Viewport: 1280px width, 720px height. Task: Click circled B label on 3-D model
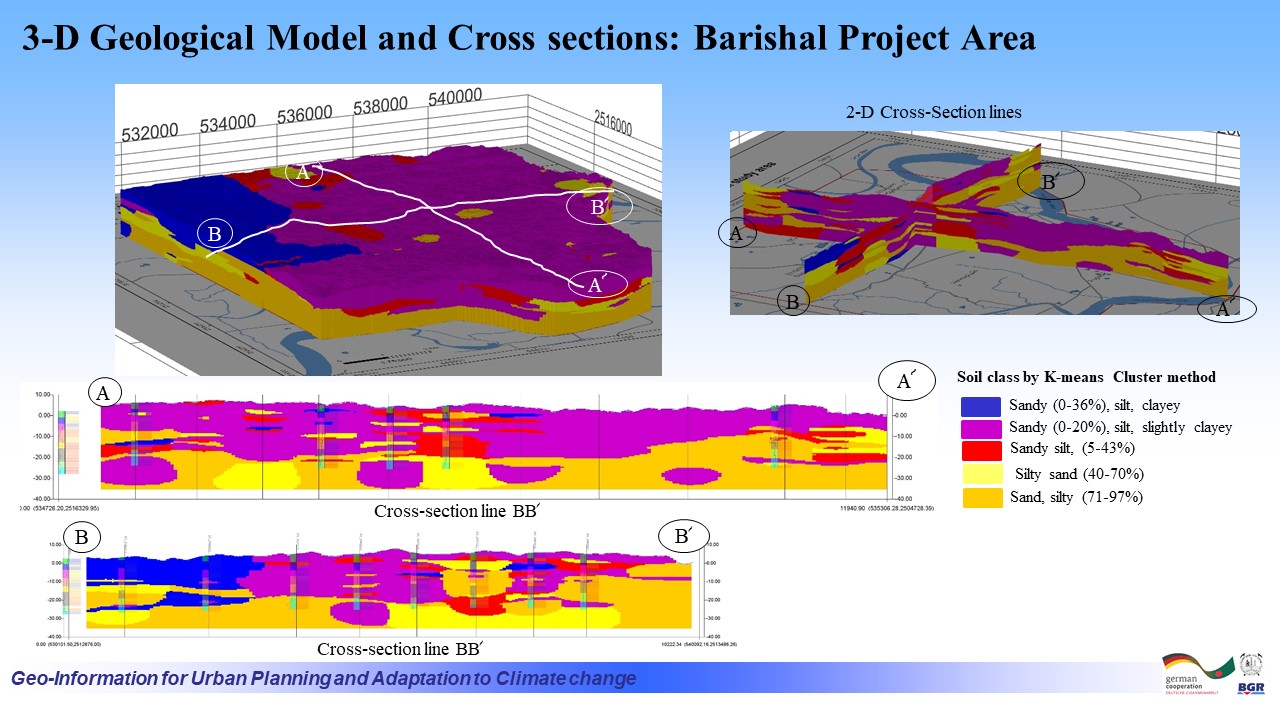point(214,234)
